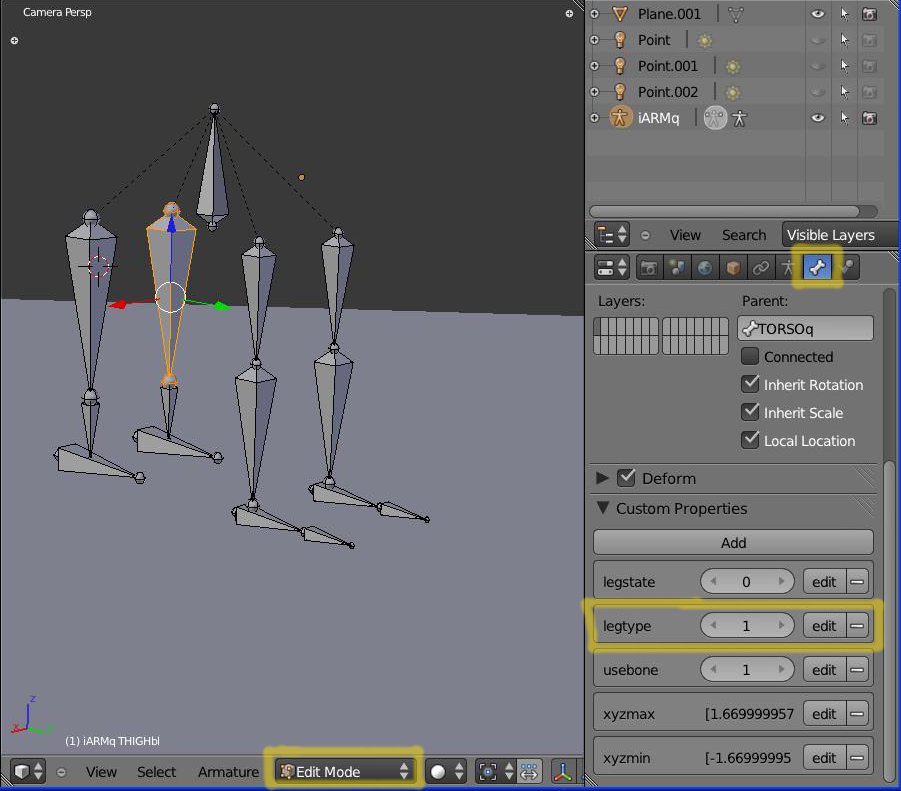Open the Select menu in 3D view
The width and height of the screenshot is (901, 791).
pyautogui.click(x=156, y=772)
